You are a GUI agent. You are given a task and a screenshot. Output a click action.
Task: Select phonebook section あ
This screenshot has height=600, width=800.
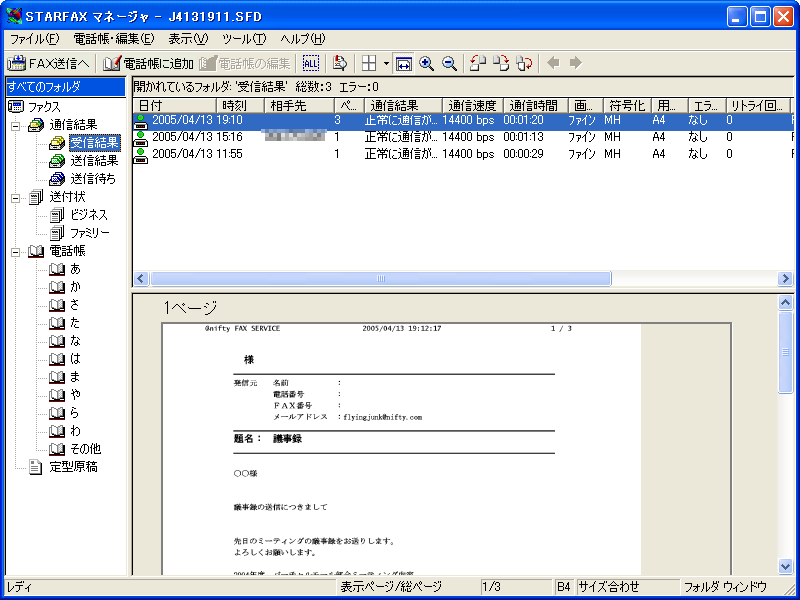pyautogui.click(x=76, y=269)
